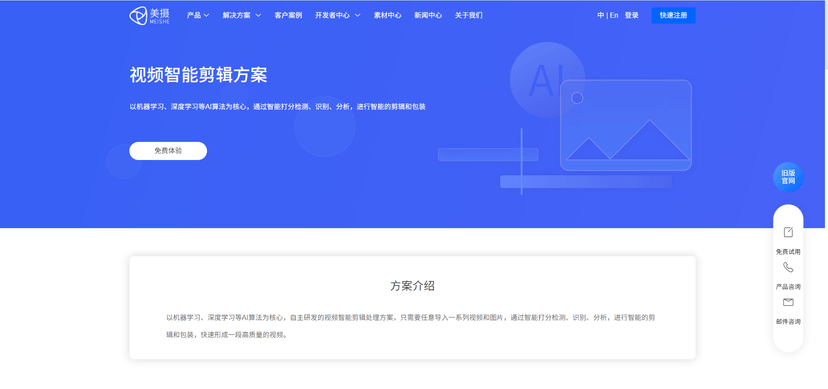Switch language to 中

pos(601,15)
